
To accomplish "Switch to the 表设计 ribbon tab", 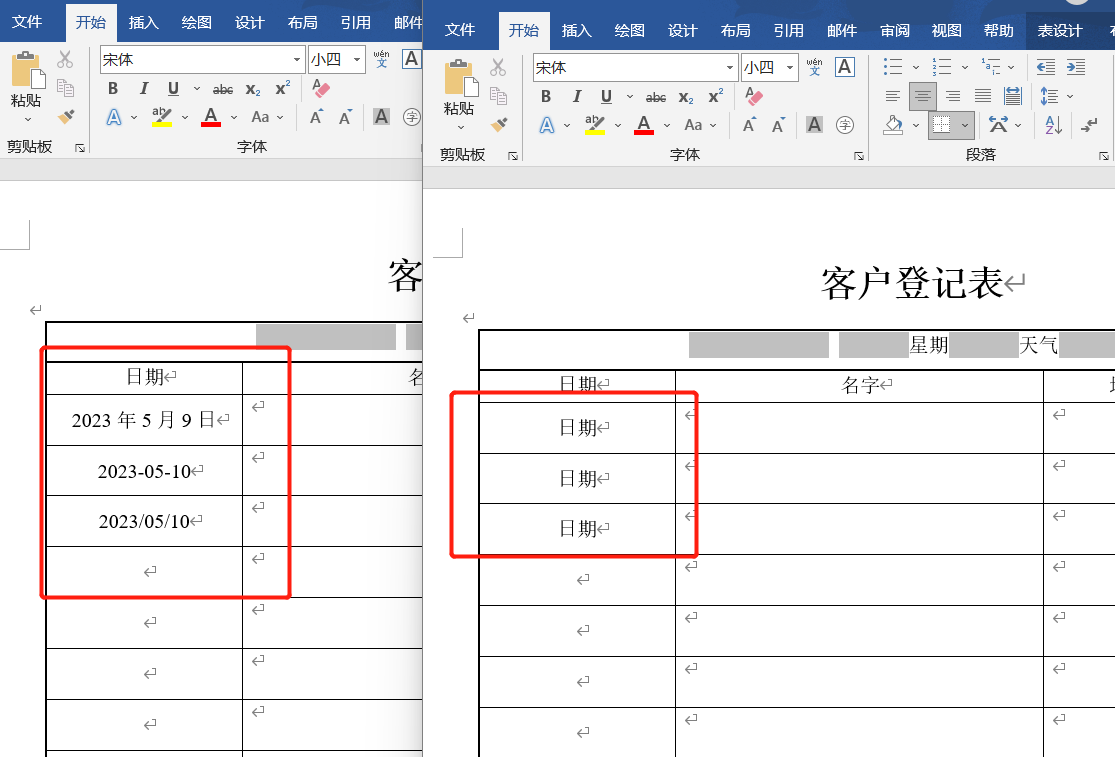I will pos(1060,31).
